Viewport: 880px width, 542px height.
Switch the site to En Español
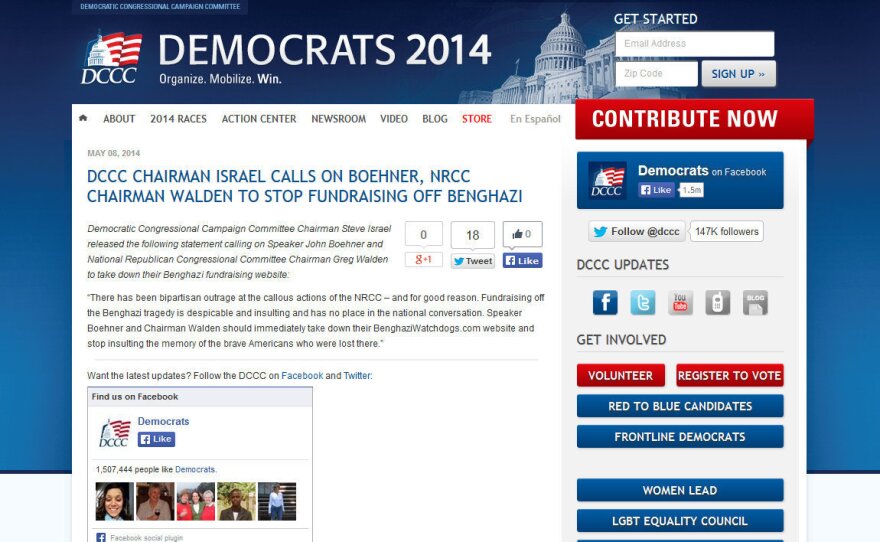tap(535, 119)
